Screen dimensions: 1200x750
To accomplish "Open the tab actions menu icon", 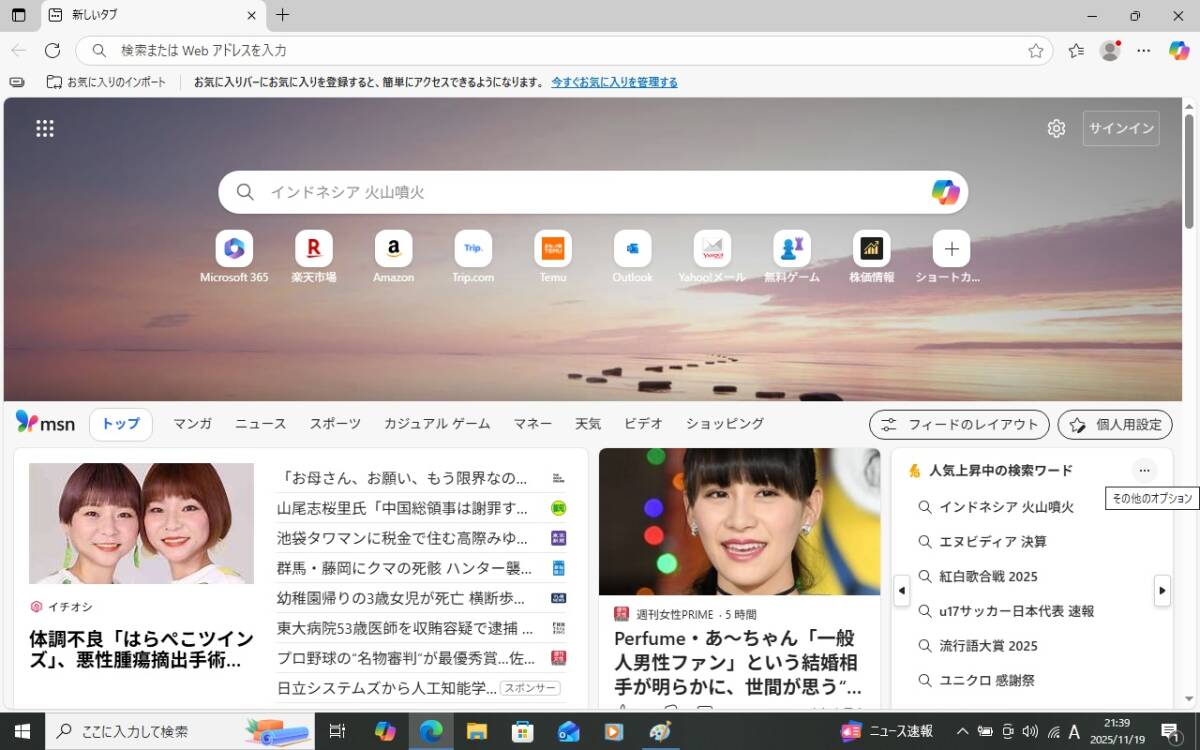I will [x=18, y=15].
